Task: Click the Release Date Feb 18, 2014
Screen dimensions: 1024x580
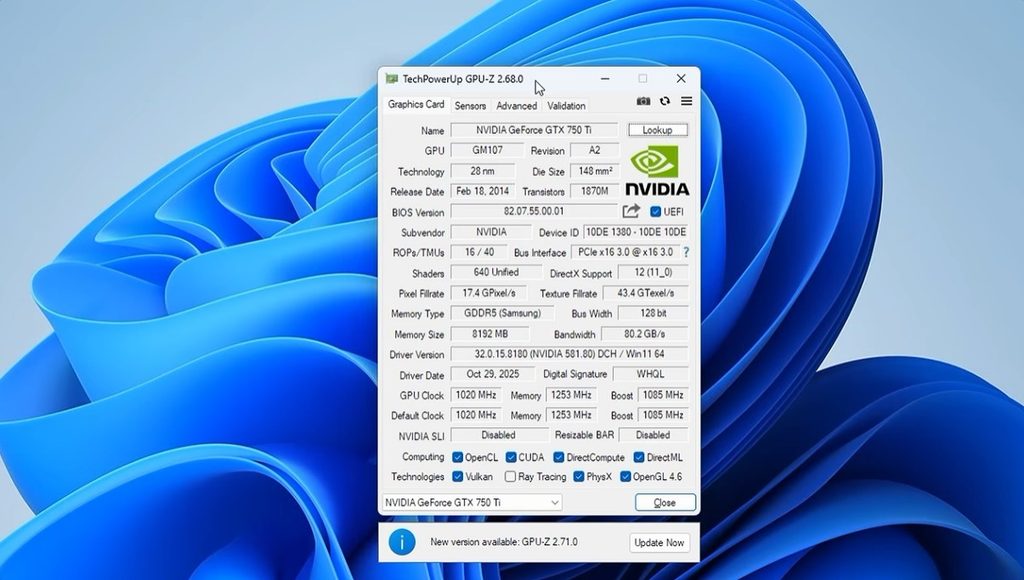Action: (483, 191)
